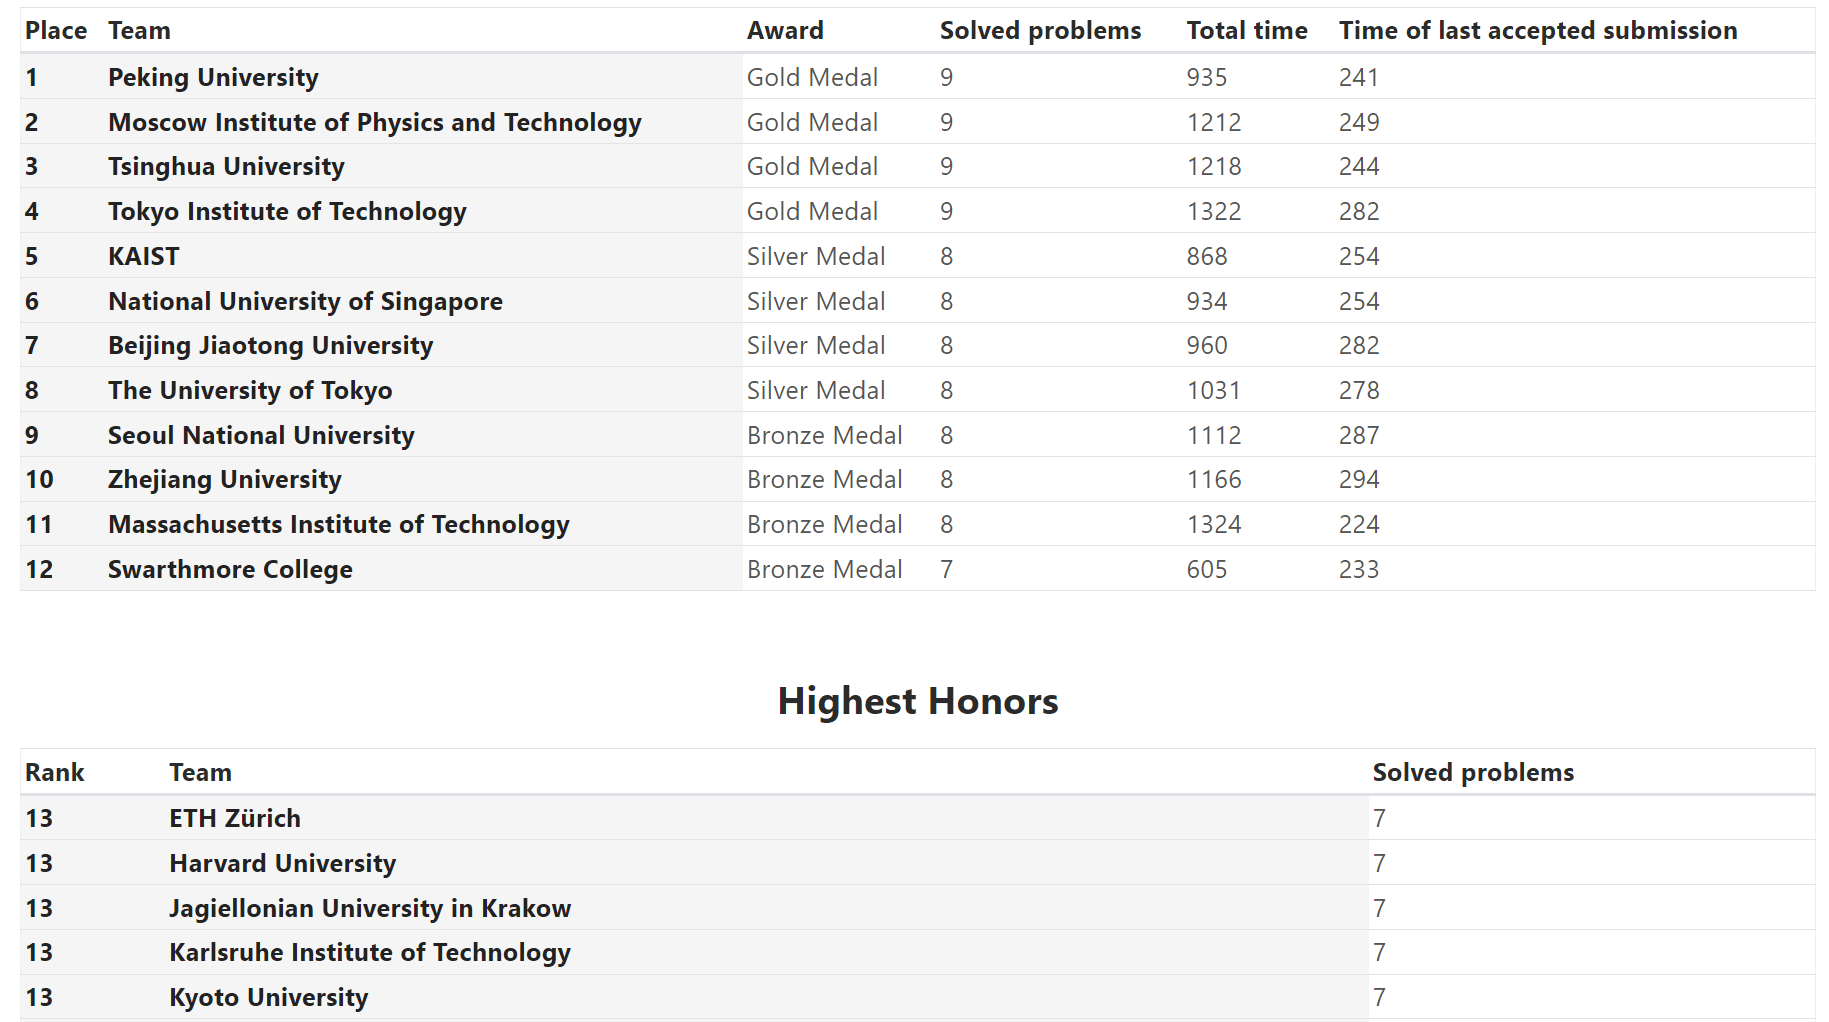1829x1022 pixels.
Task: Select The University of Tokyo row
Action: pyautogui.click(x=250, y=391)
